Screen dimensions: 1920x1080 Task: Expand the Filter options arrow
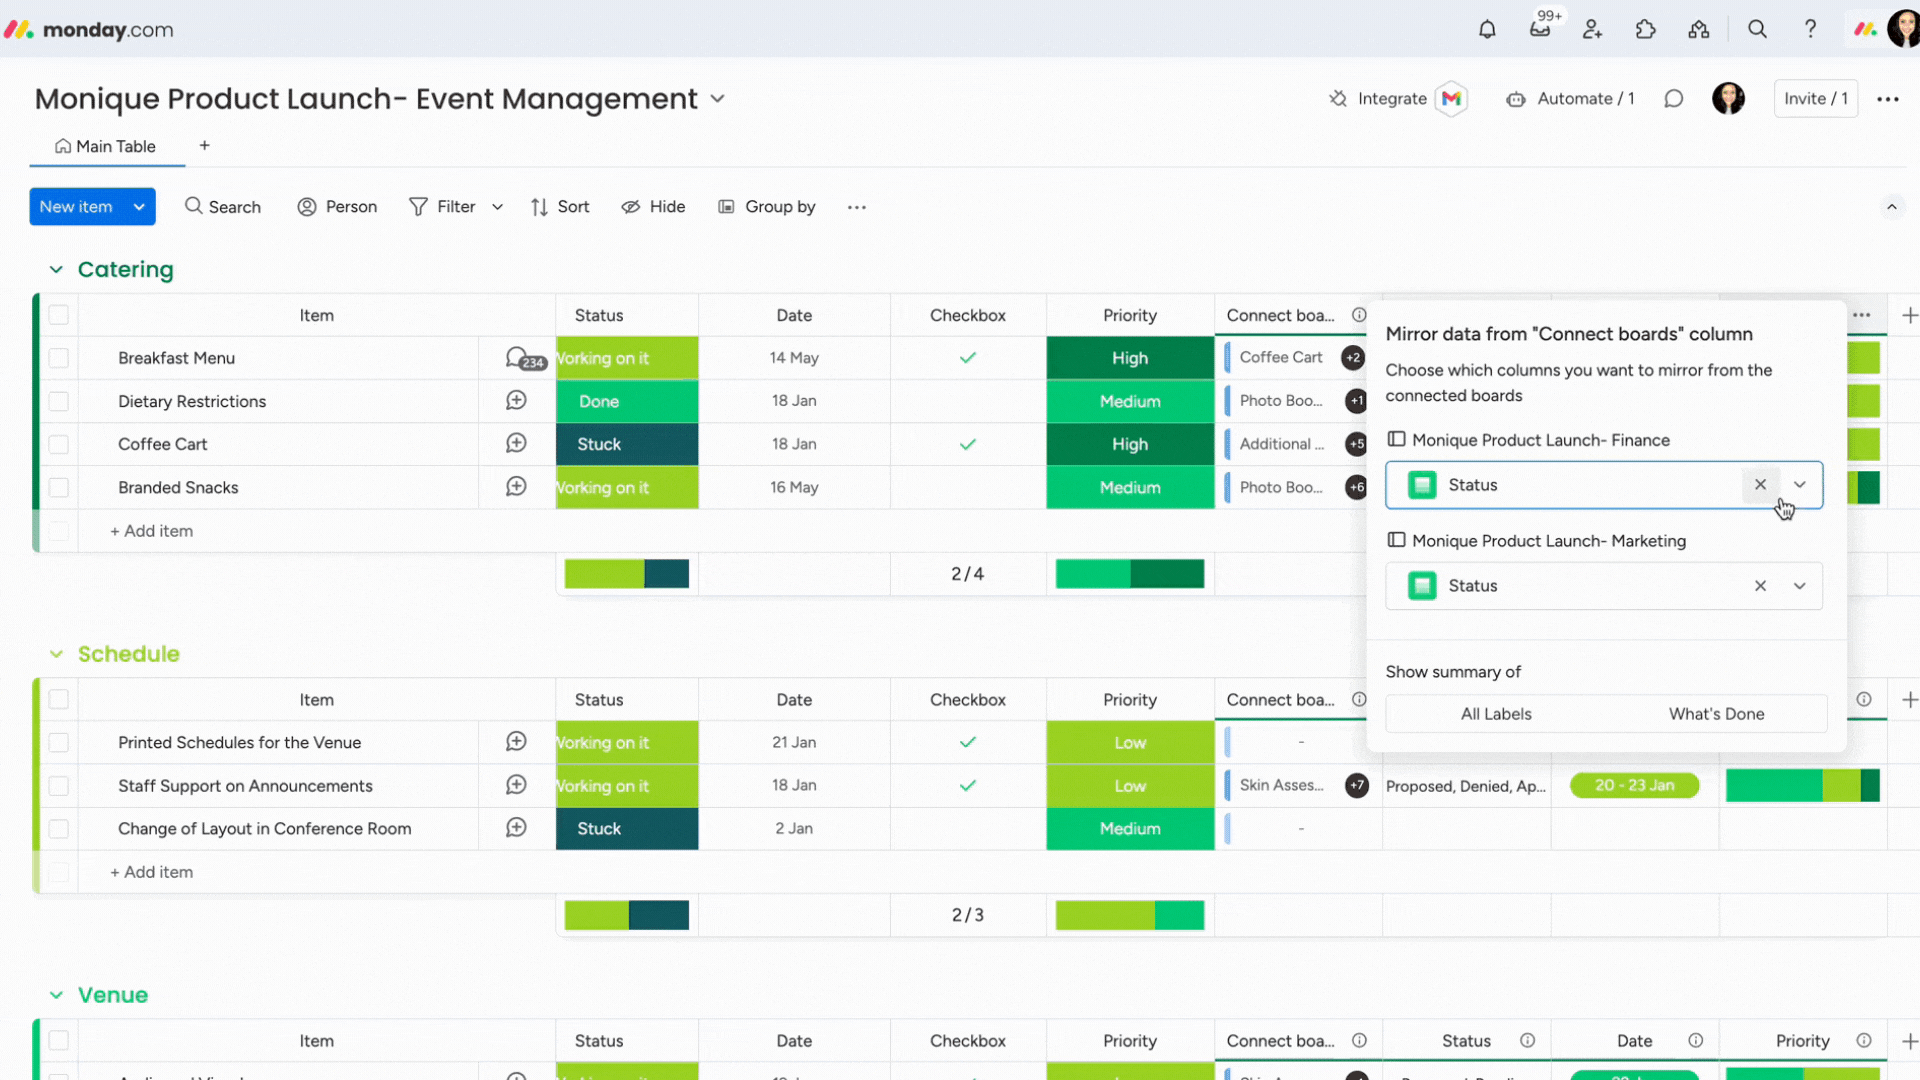coord(497,207)
